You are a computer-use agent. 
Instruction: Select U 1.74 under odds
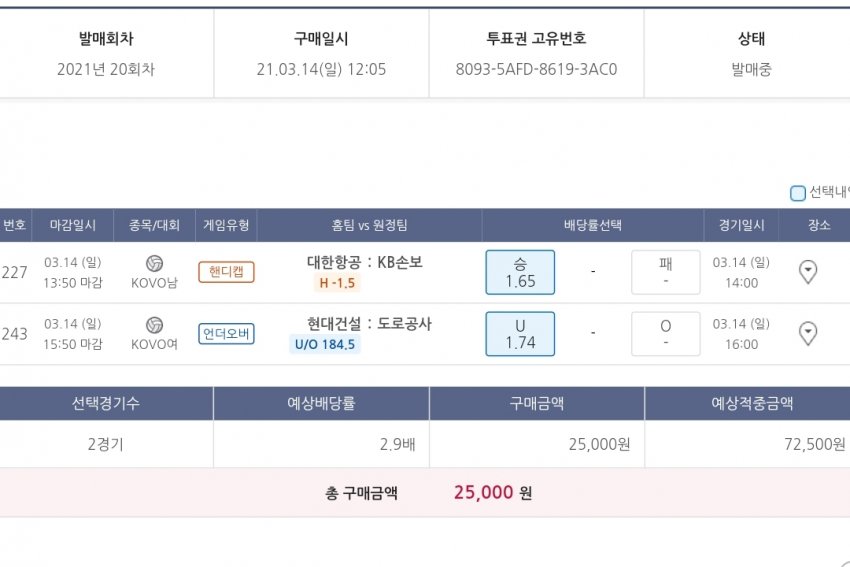(x=520, y=334)
